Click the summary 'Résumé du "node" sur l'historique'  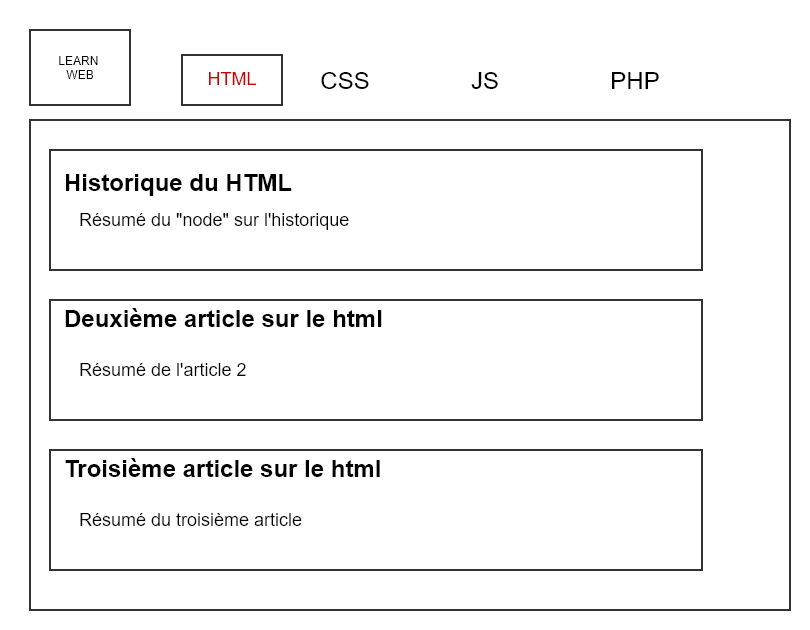(214, 220)
